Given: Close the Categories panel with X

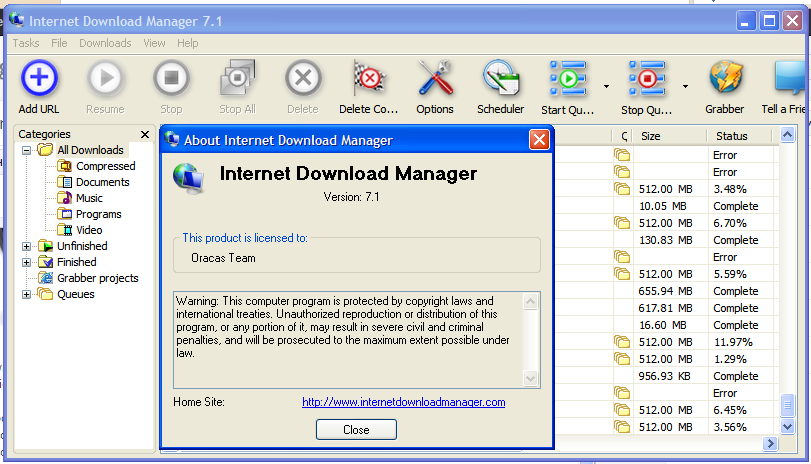Looking at the screenshot, I should point(145,134).
